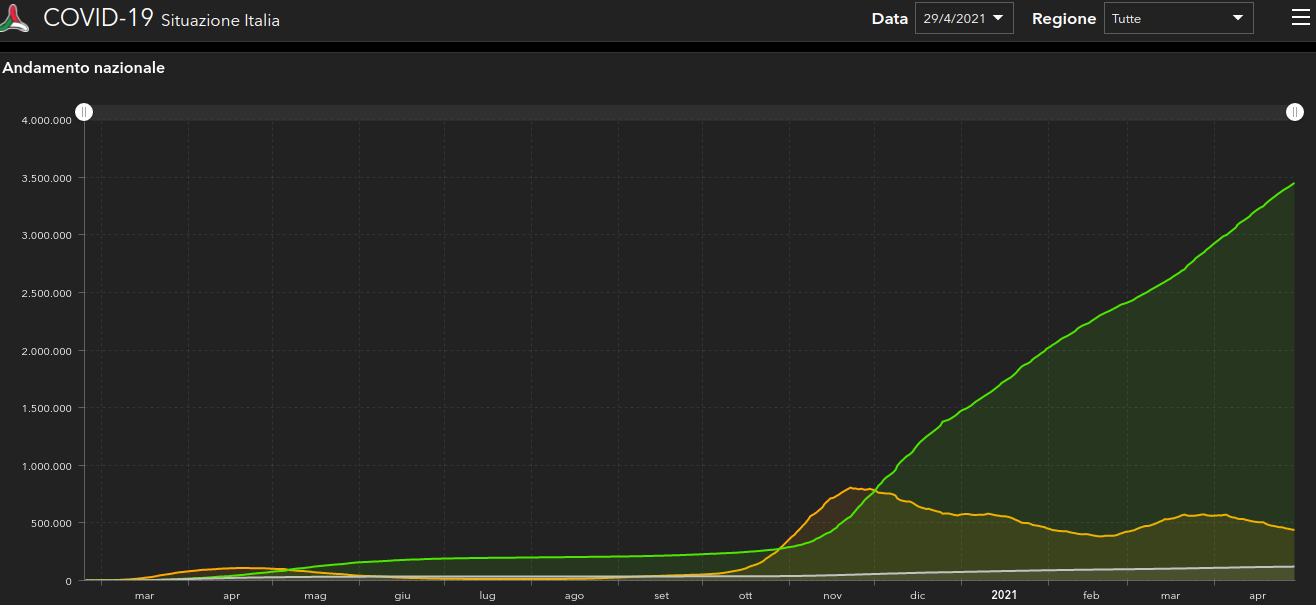The height and width of the screenshot is (605, 1316).
Task: Click the 2.000.000 y-axis label
Action: point(46,351)
